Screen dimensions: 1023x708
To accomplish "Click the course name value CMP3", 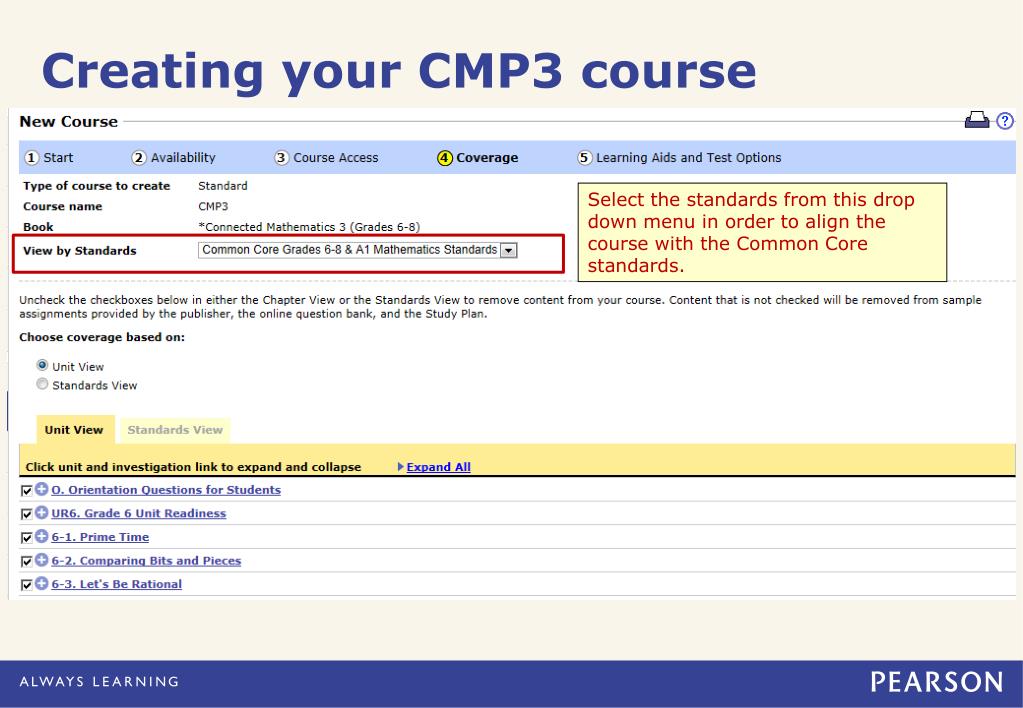I will [213, 206].
